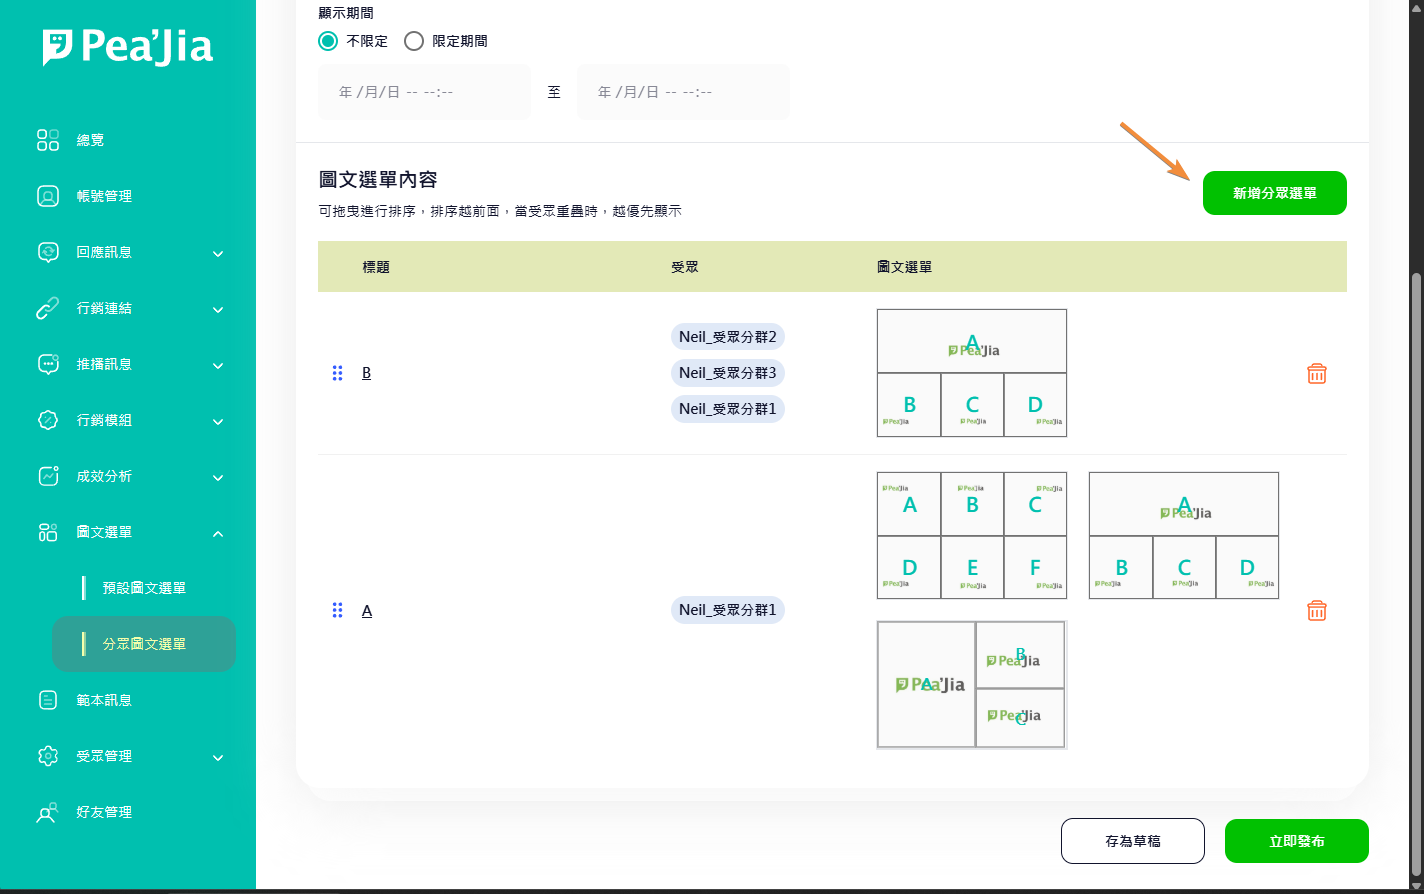
Task: Click the start date input field
Action: pyautogui.click(x=424, y=92)
